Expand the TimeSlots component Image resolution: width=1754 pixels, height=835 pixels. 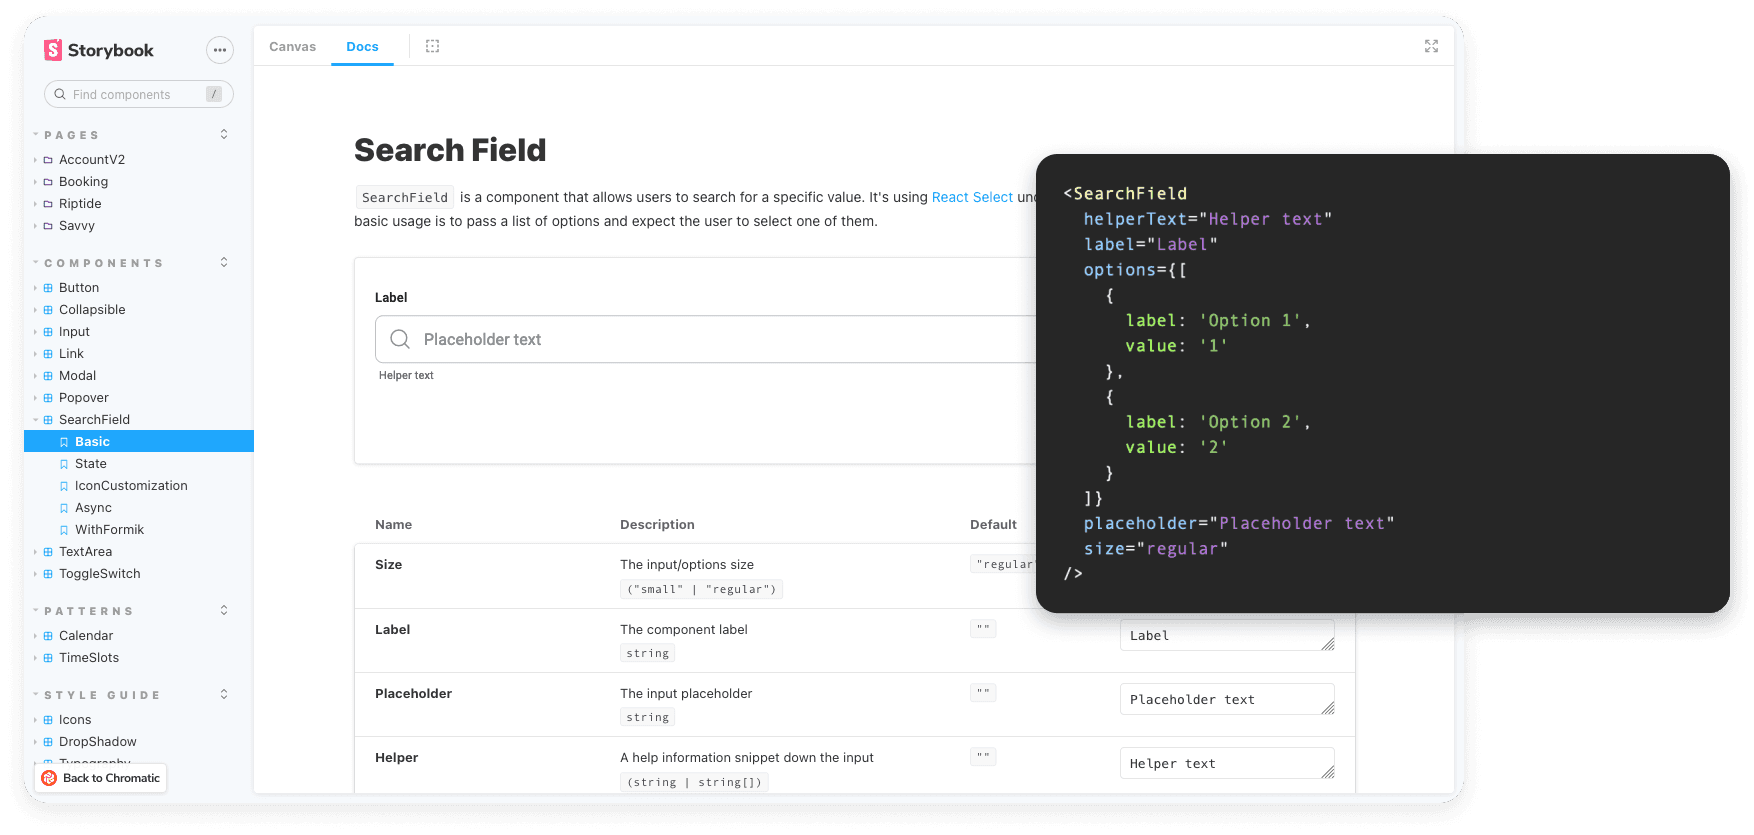pyautogui.click(x=35, y=658)
